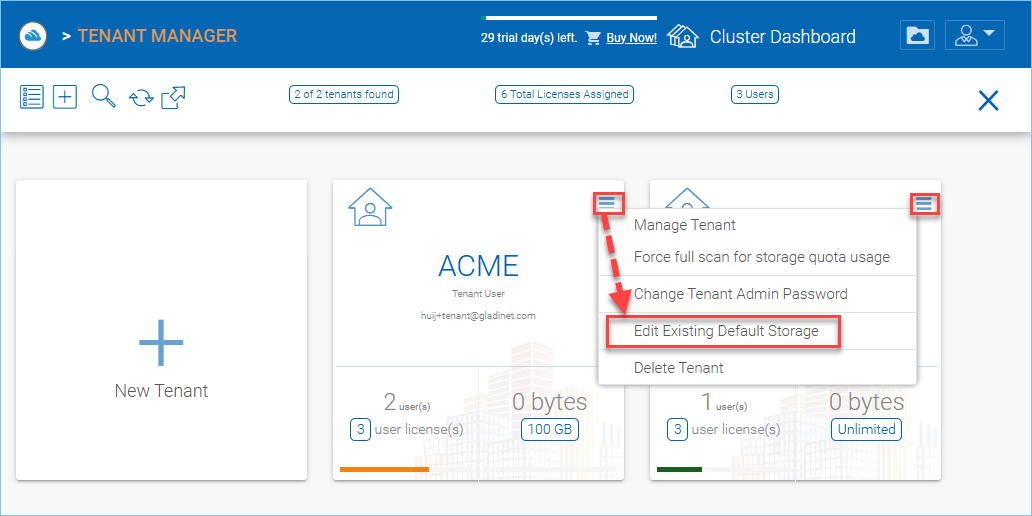Click the export arrow toolbar icon
This screenshot has height=516, width=1032.
(174, 97)
